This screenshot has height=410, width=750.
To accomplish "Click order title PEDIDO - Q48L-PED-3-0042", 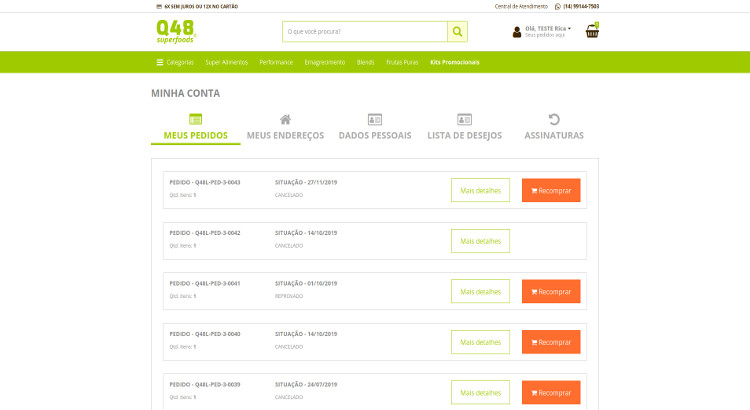I will pos(205,233).
